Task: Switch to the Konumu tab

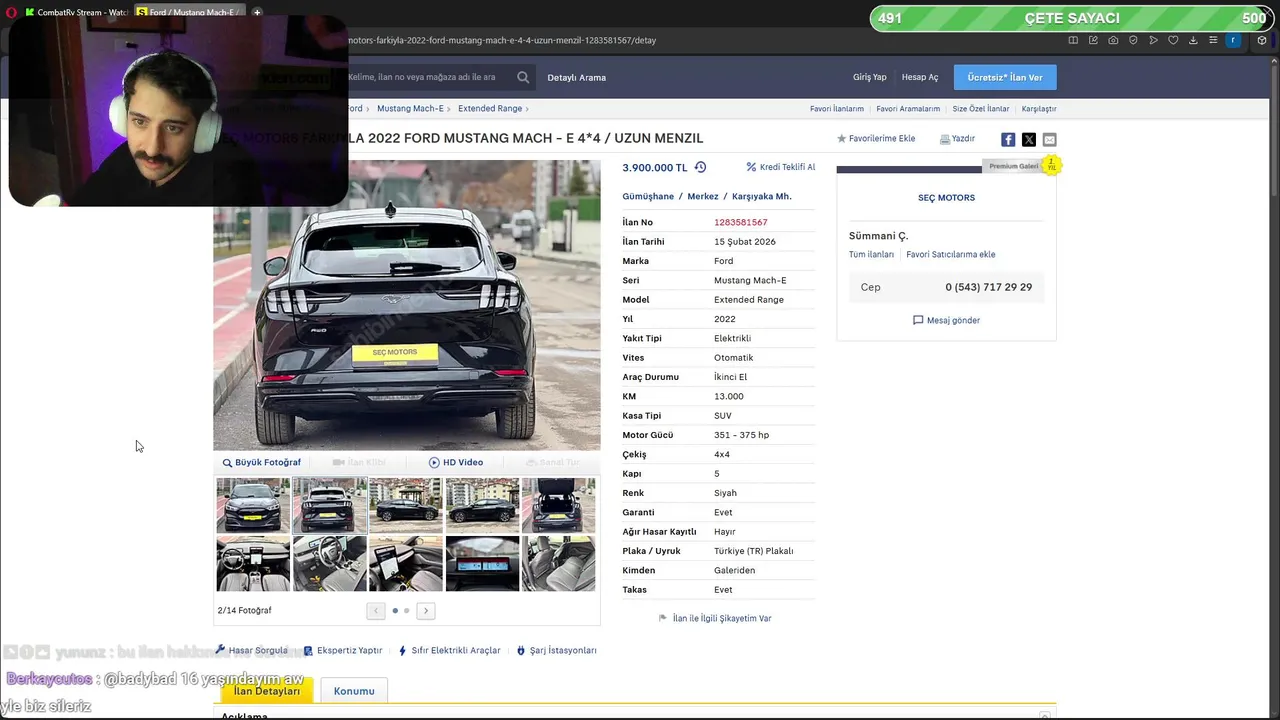Action: pos(354,691)
